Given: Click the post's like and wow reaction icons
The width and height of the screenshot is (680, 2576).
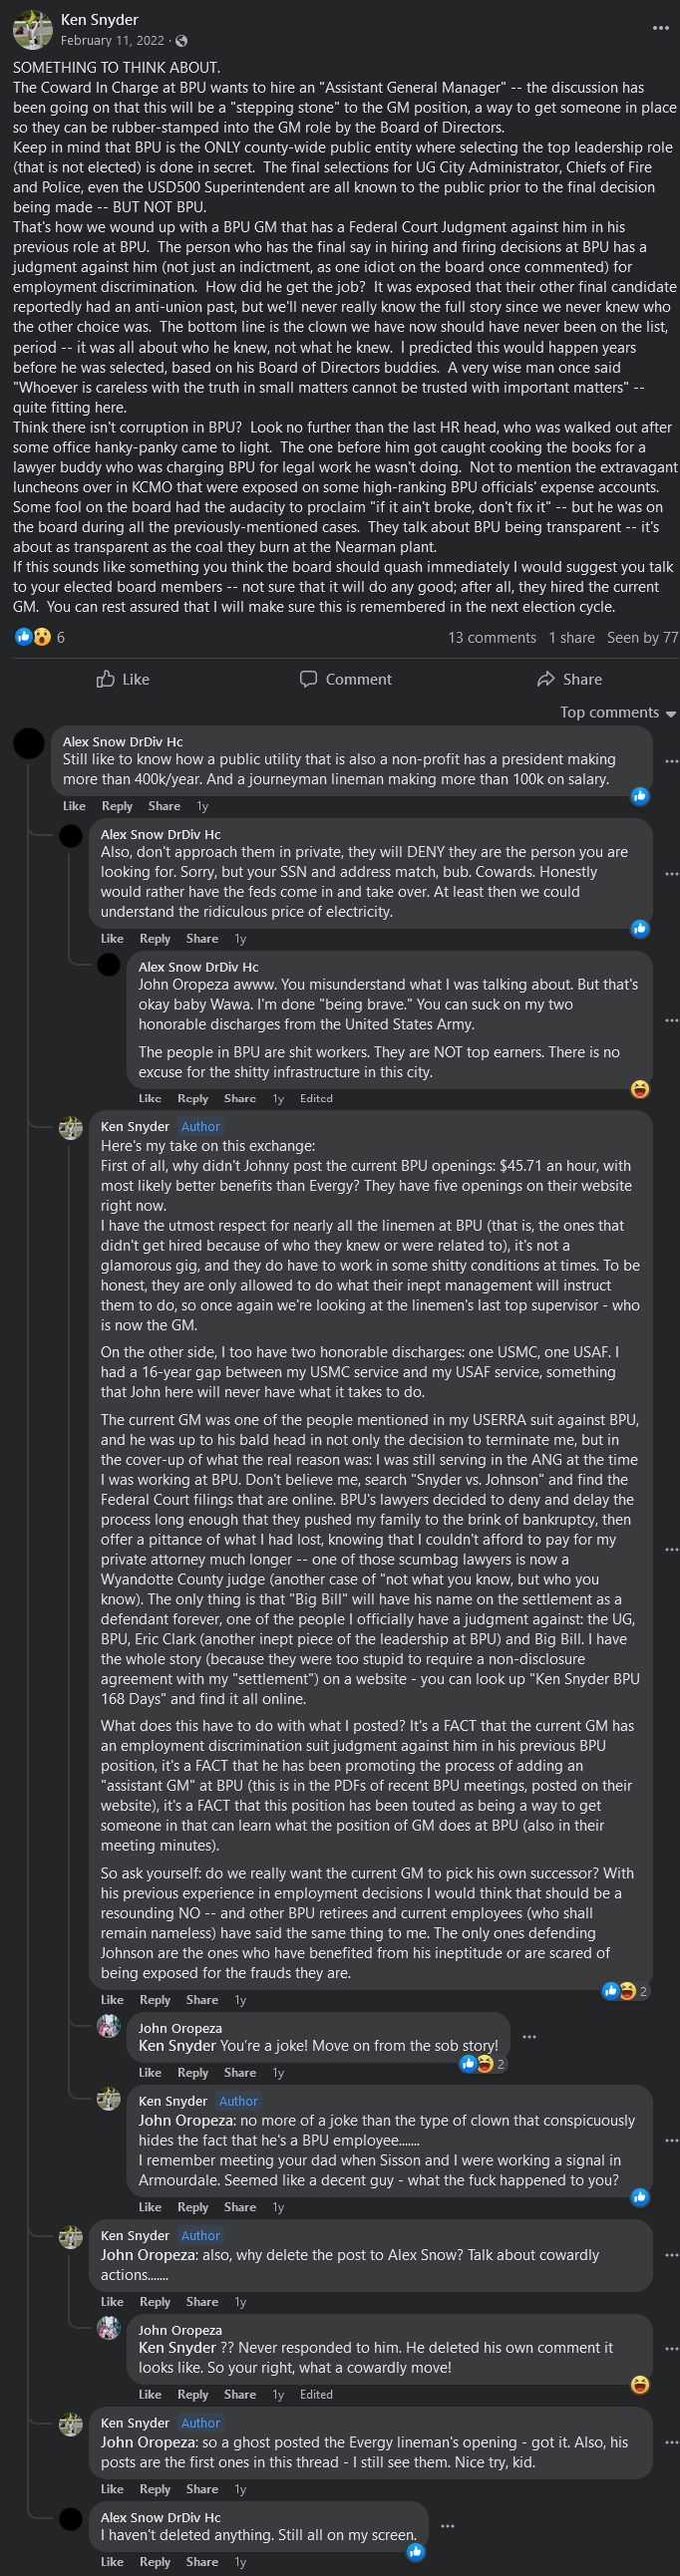Looking at the screenshot, I should 33,637.
